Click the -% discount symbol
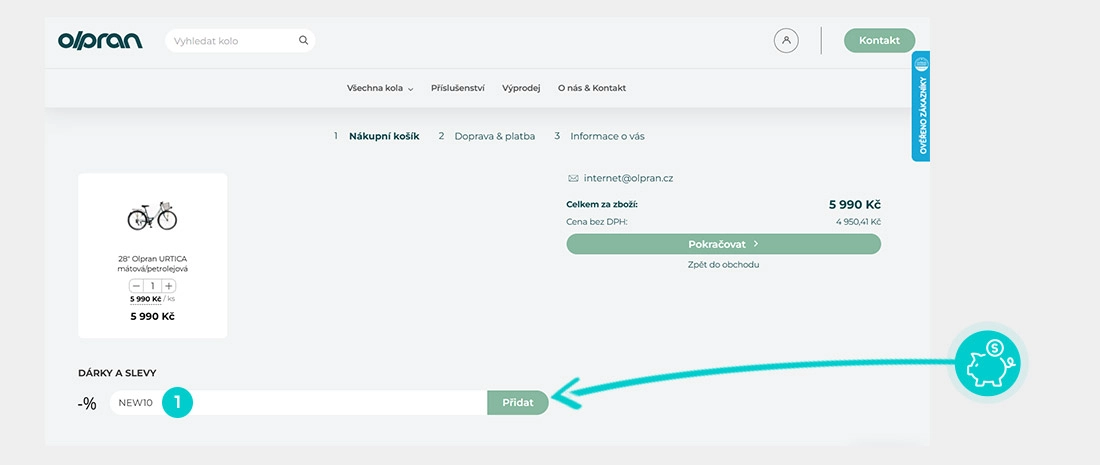 pyautogui.click(x=87, y=404)
